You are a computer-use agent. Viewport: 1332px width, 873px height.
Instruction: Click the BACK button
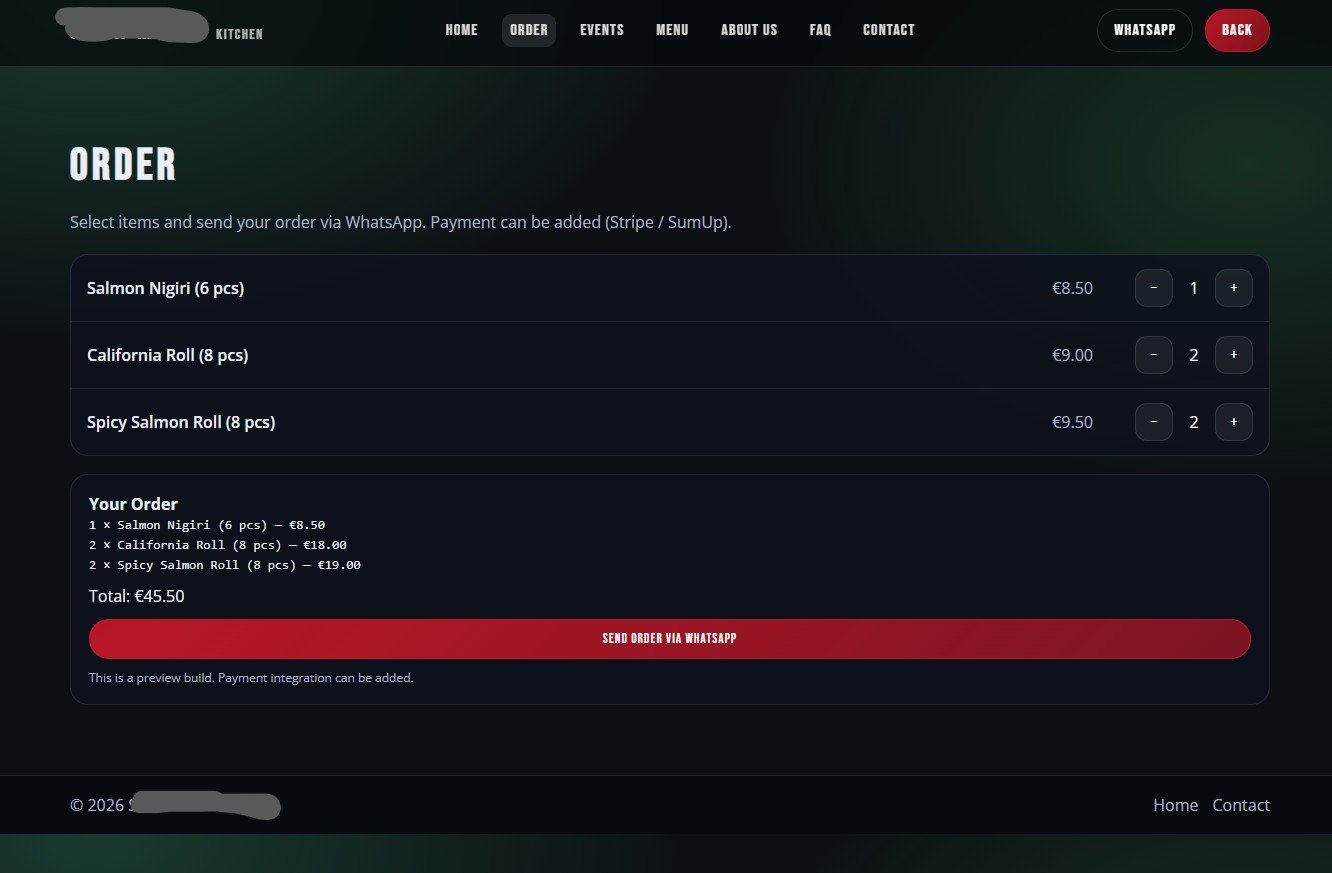pos(1237,30)
